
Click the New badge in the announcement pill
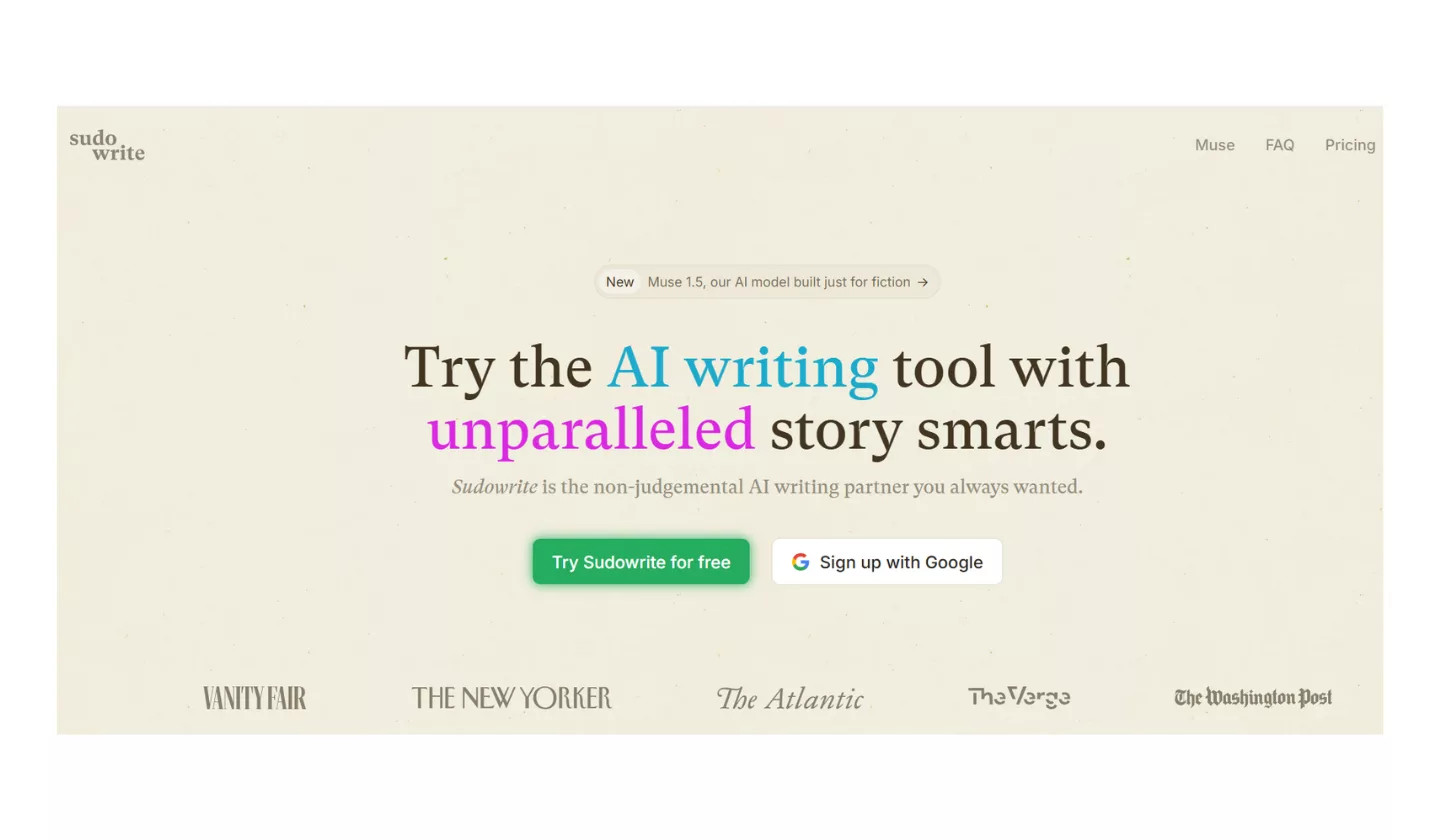tap(619, 282)
